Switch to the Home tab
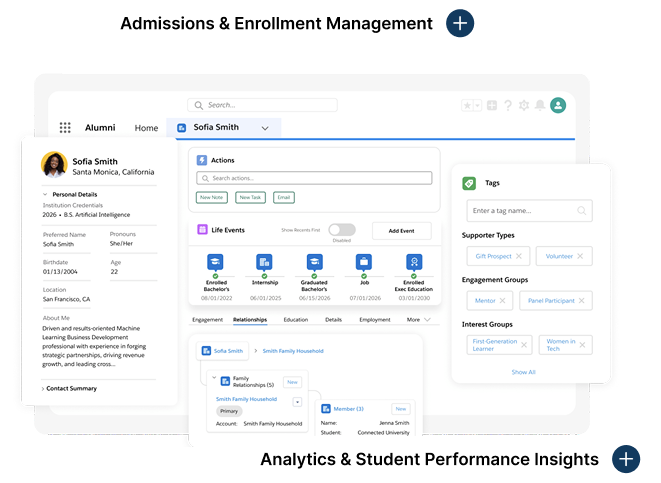Screen dimensions: 661x483 click(x=146, y=128)
